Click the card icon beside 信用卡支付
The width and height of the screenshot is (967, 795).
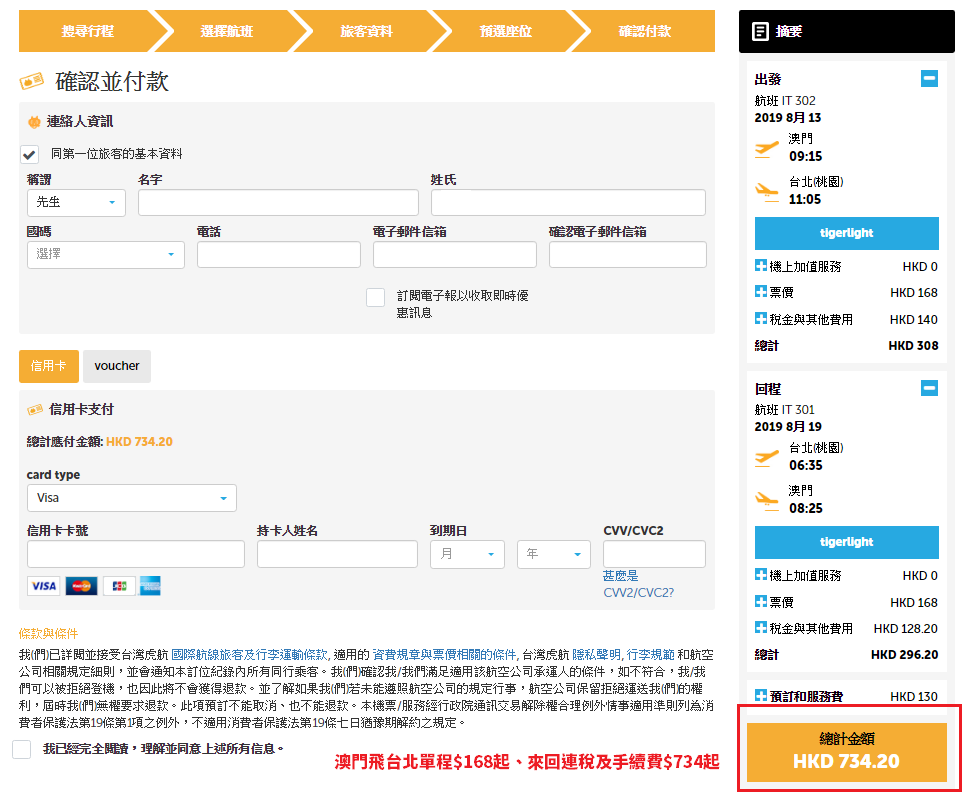coord(35,410)
